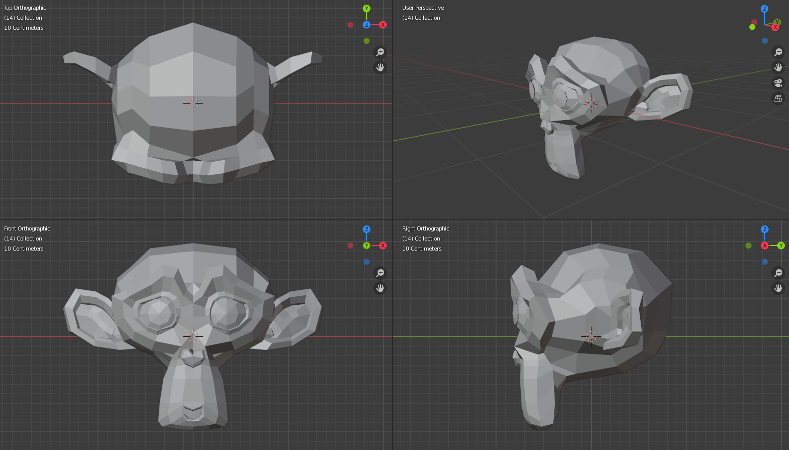
Task: Toggle camera view in the perspective viewport
Action: [x=778, y=82]
